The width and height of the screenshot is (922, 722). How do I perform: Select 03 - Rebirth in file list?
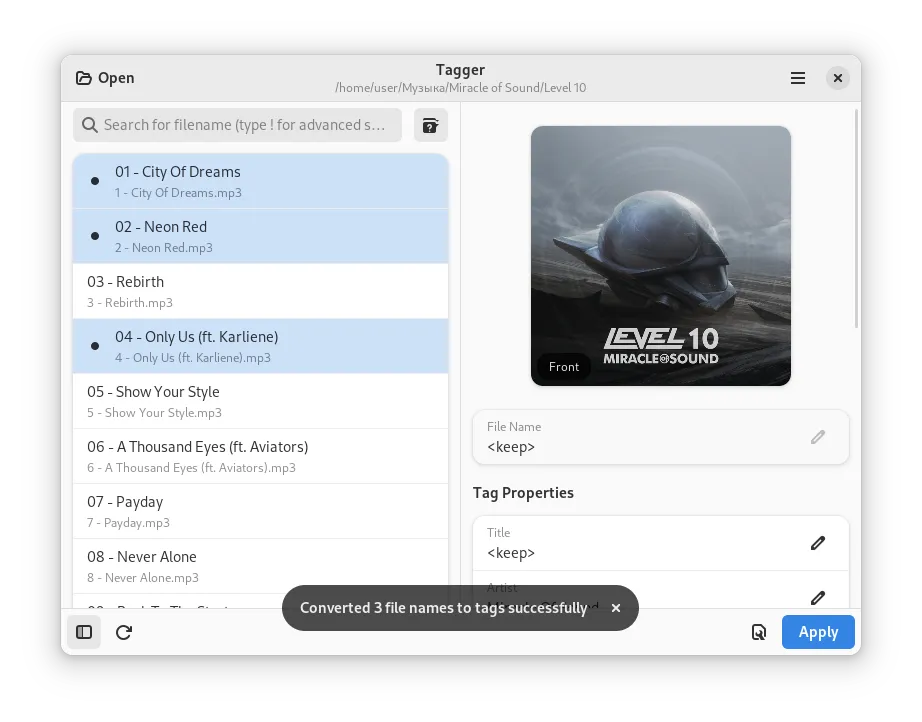click(260, 291)
